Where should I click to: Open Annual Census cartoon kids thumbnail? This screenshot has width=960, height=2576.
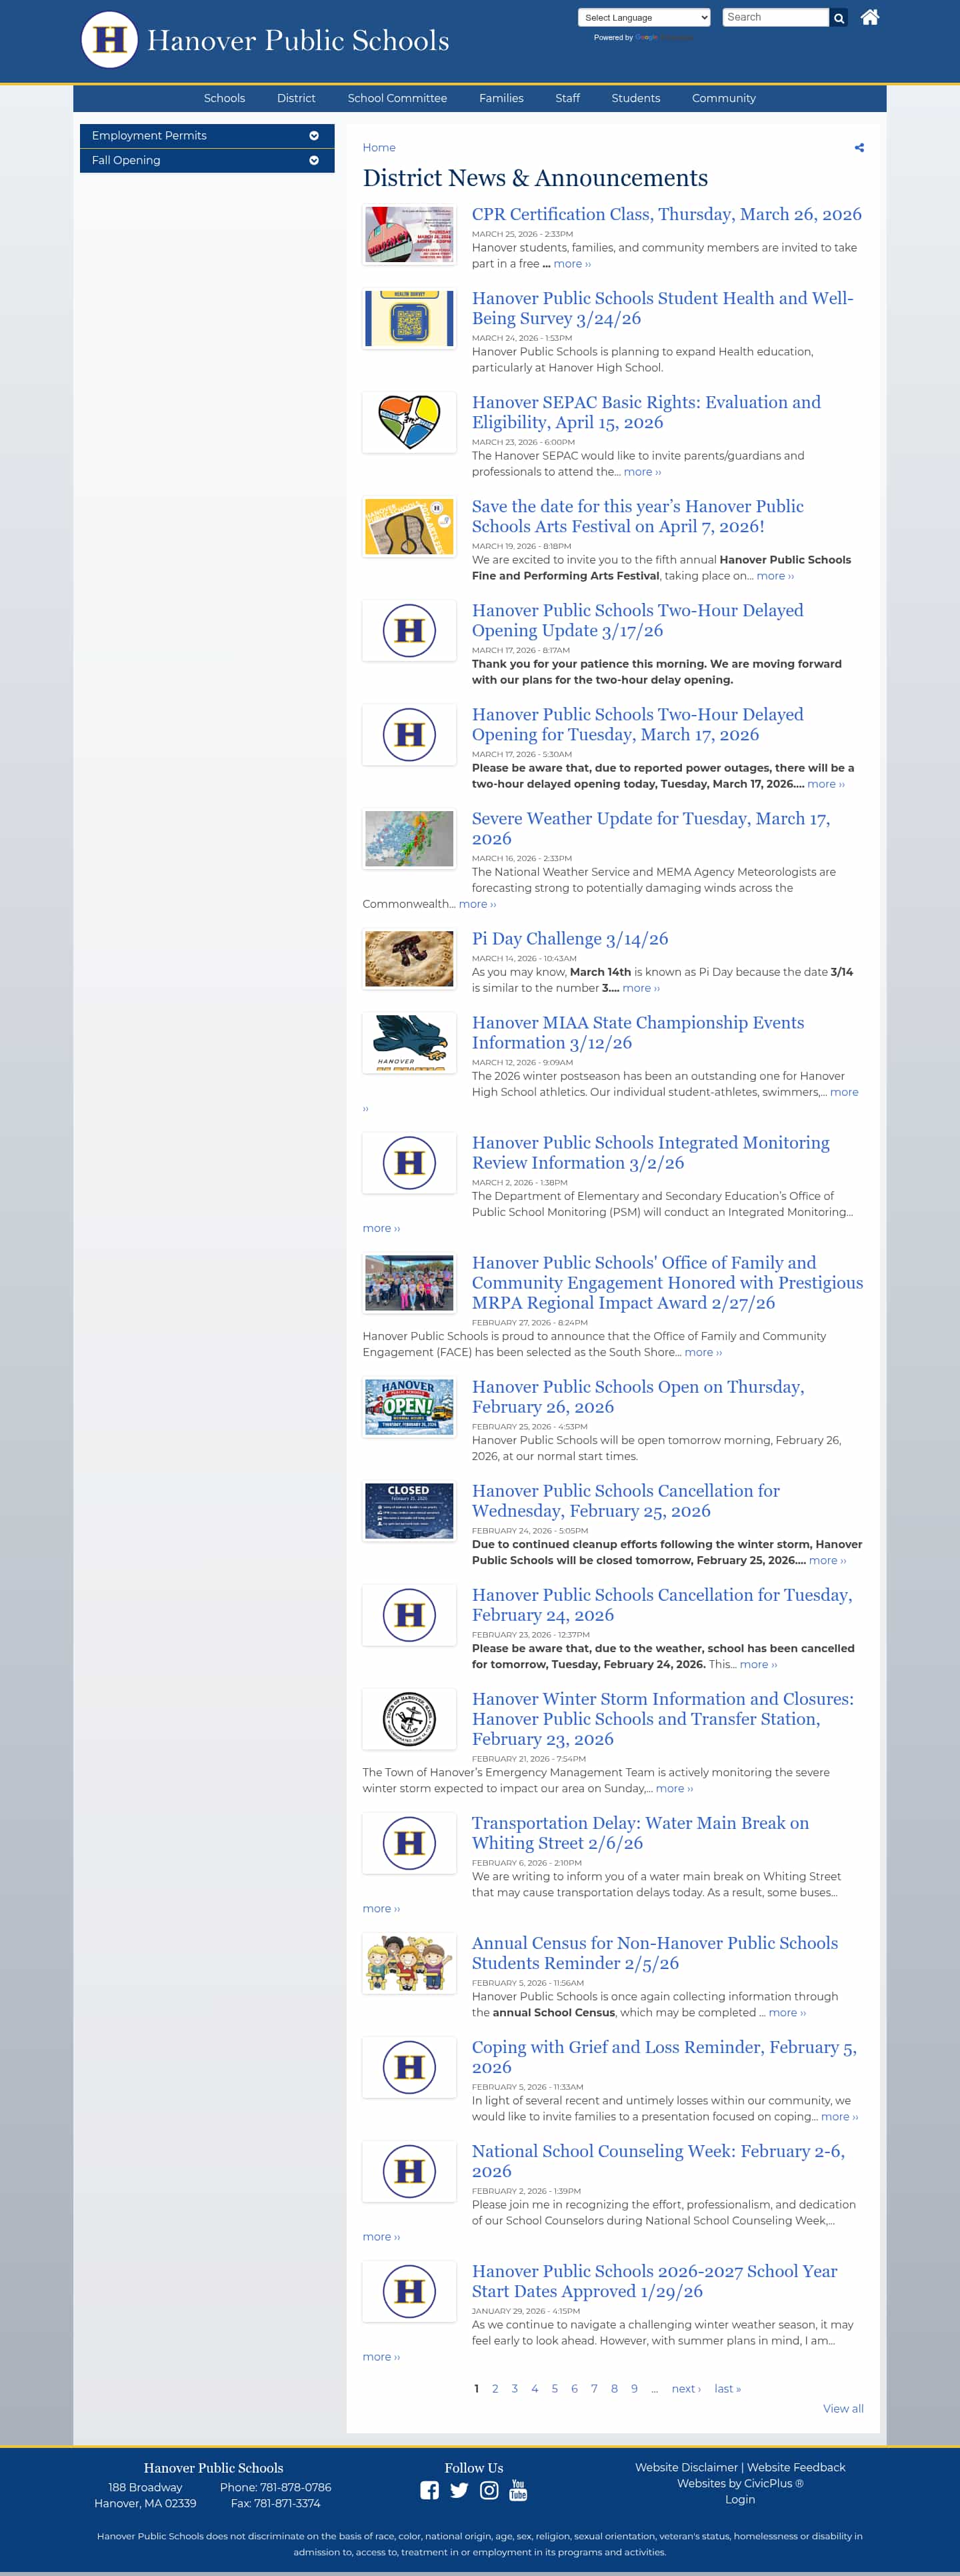(x=409, y=1963)
